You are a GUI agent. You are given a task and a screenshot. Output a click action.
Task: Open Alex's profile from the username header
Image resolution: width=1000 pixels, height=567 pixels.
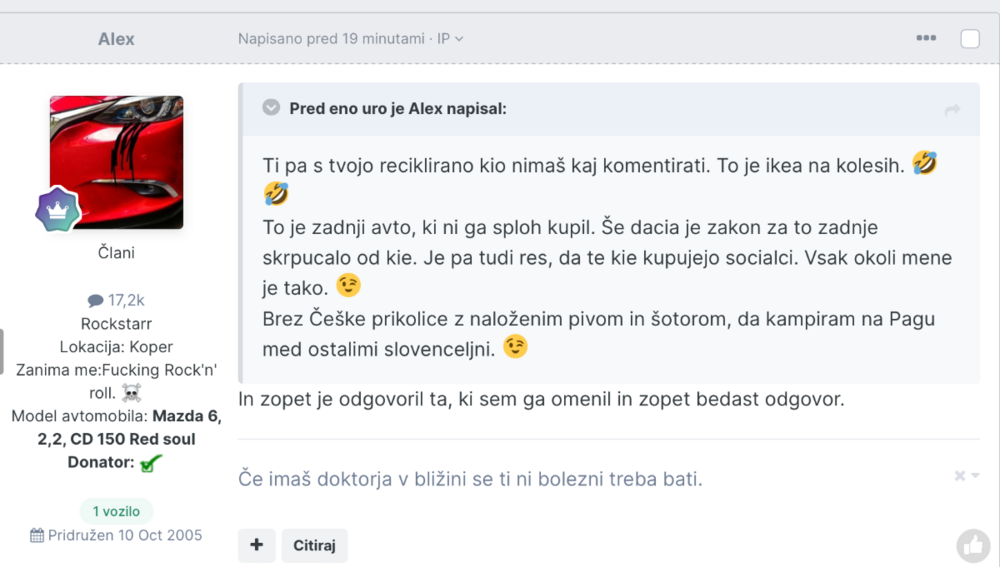click(x=116, y=39)
